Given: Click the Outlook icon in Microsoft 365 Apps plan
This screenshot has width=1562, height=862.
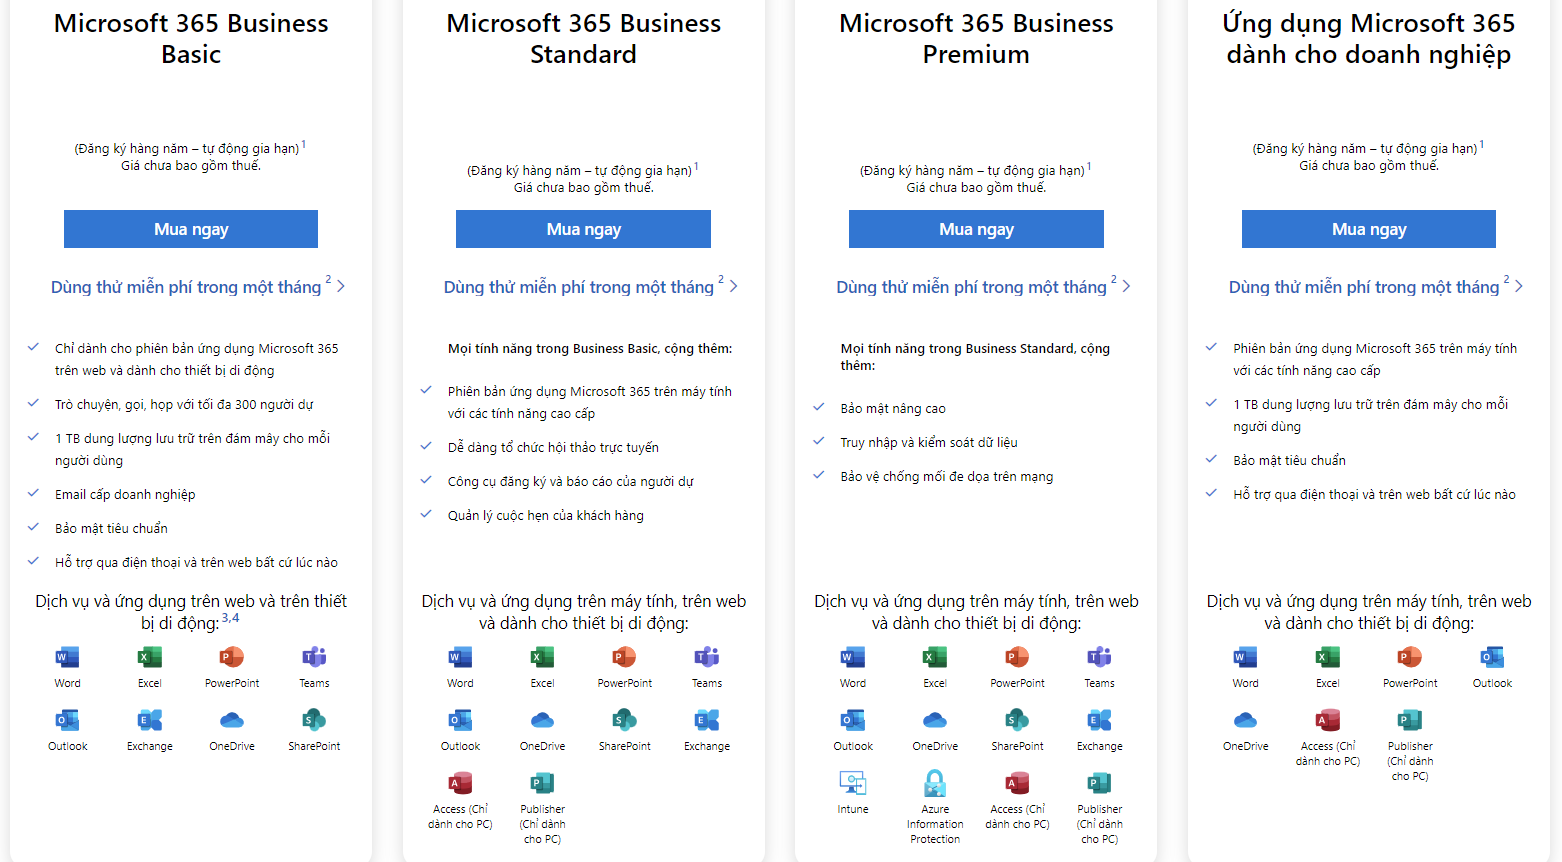Looking at the screenshot, I should (1492, 657).
